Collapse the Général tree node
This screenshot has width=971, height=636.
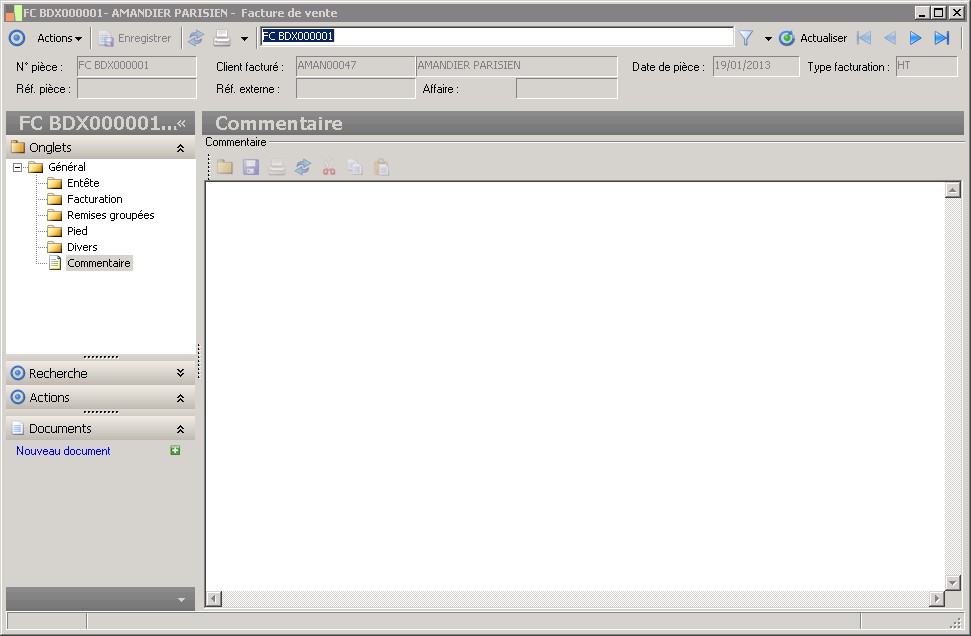(17, 167)
